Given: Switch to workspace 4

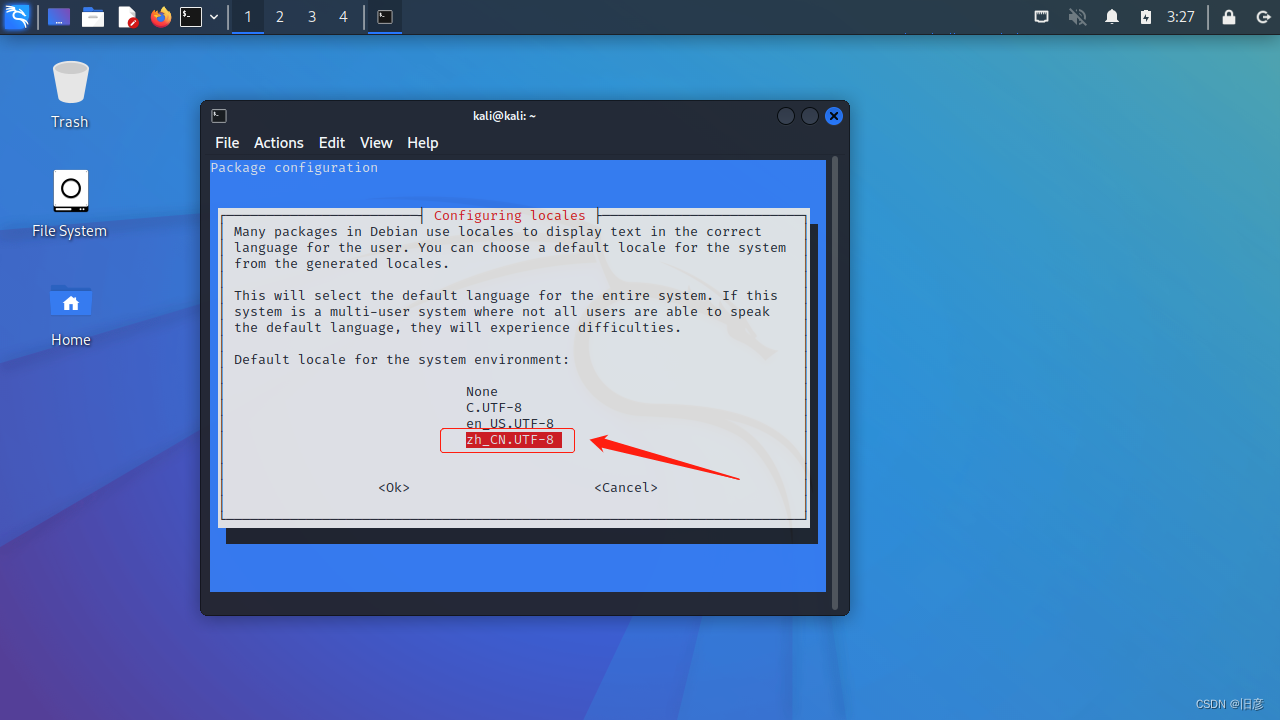Looking at the screenshot, I should [343, 17].
